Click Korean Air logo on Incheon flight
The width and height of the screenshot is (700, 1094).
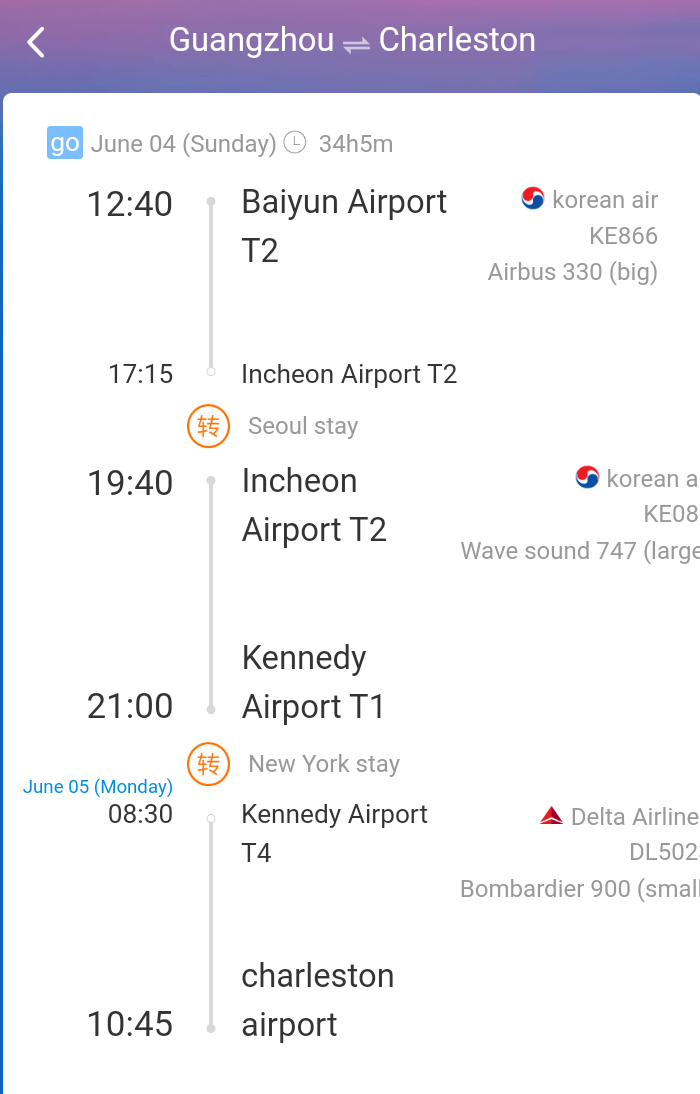(x=587, y=478)
